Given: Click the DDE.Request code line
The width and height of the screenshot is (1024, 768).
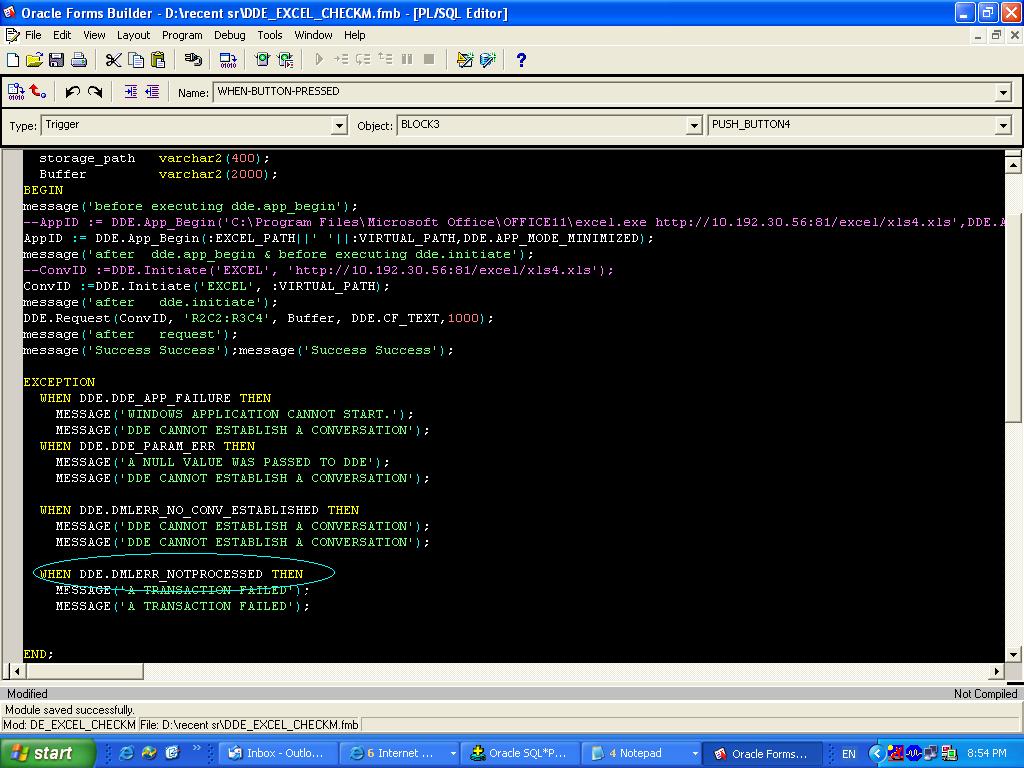Looking at the screenshot, I should 258,318.
